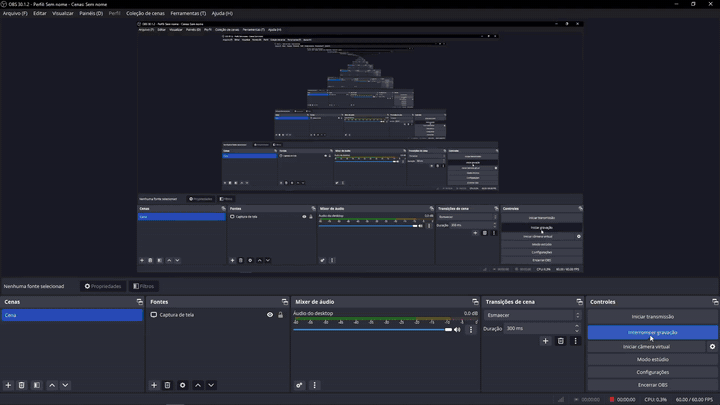Viewport: 720px width, 405px height.
Task: Click the Filtros button
Action: [x=144, y=286]
